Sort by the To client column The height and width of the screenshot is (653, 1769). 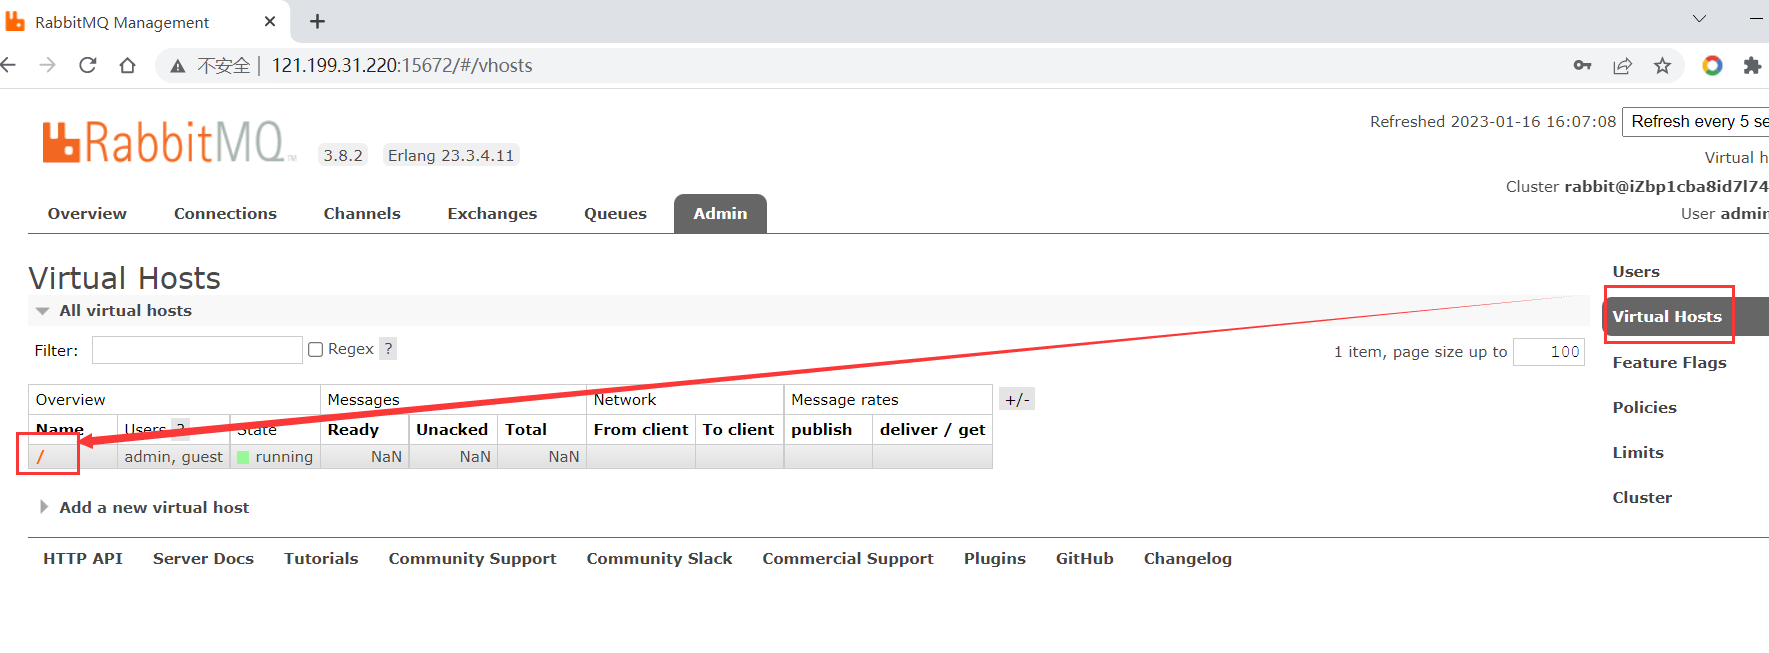(x=738, y=429)
